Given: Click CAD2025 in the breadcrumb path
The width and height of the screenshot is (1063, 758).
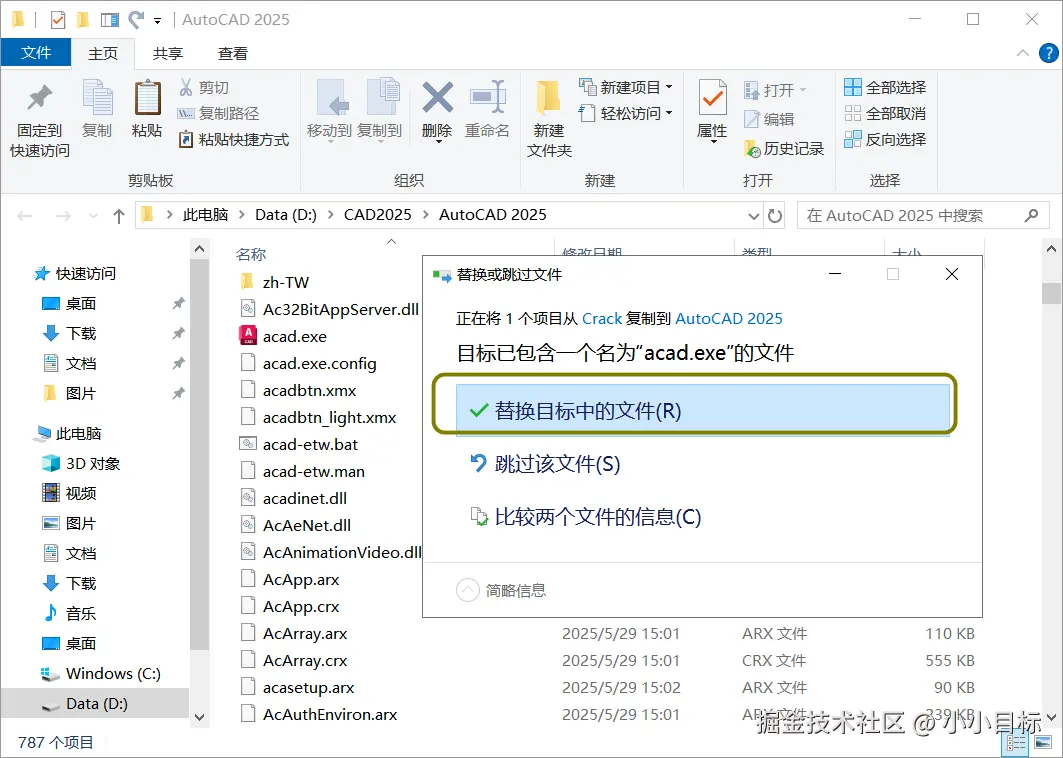Looking at the screenshot, I should click(x=378, y=215).
